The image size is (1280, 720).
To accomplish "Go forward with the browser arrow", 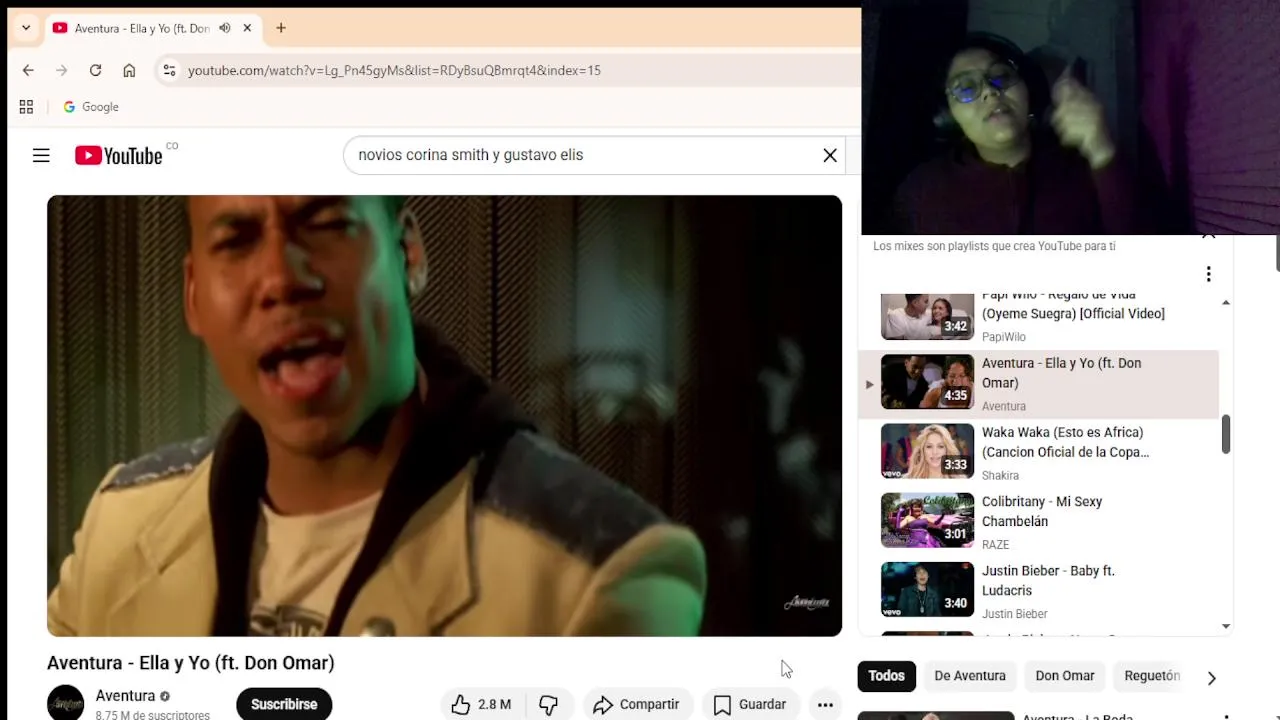I will [62, 70].
